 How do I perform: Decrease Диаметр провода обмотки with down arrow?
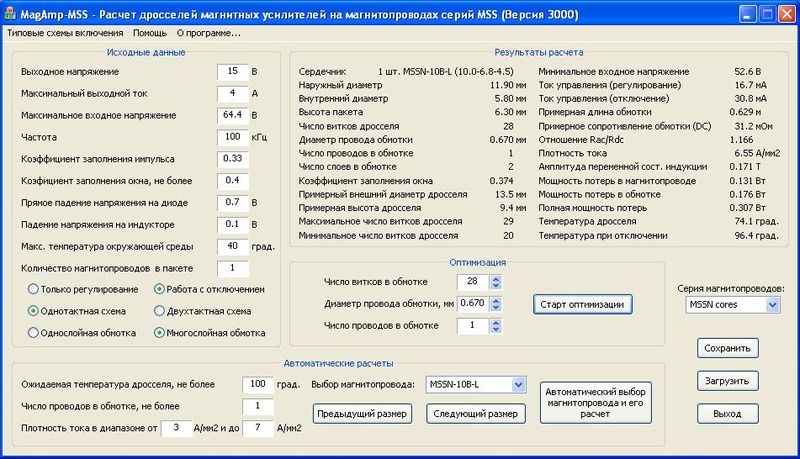click(496, 308)
